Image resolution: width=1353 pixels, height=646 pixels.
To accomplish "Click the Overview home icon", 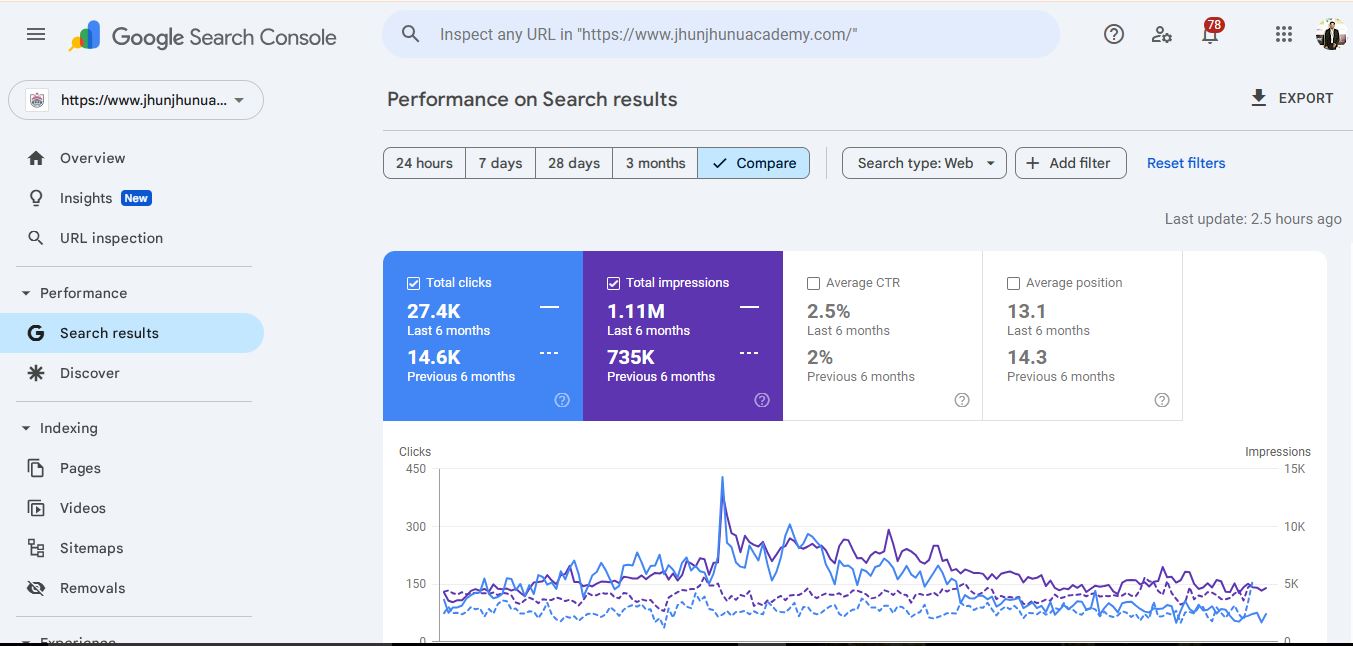I will (36, 158).
